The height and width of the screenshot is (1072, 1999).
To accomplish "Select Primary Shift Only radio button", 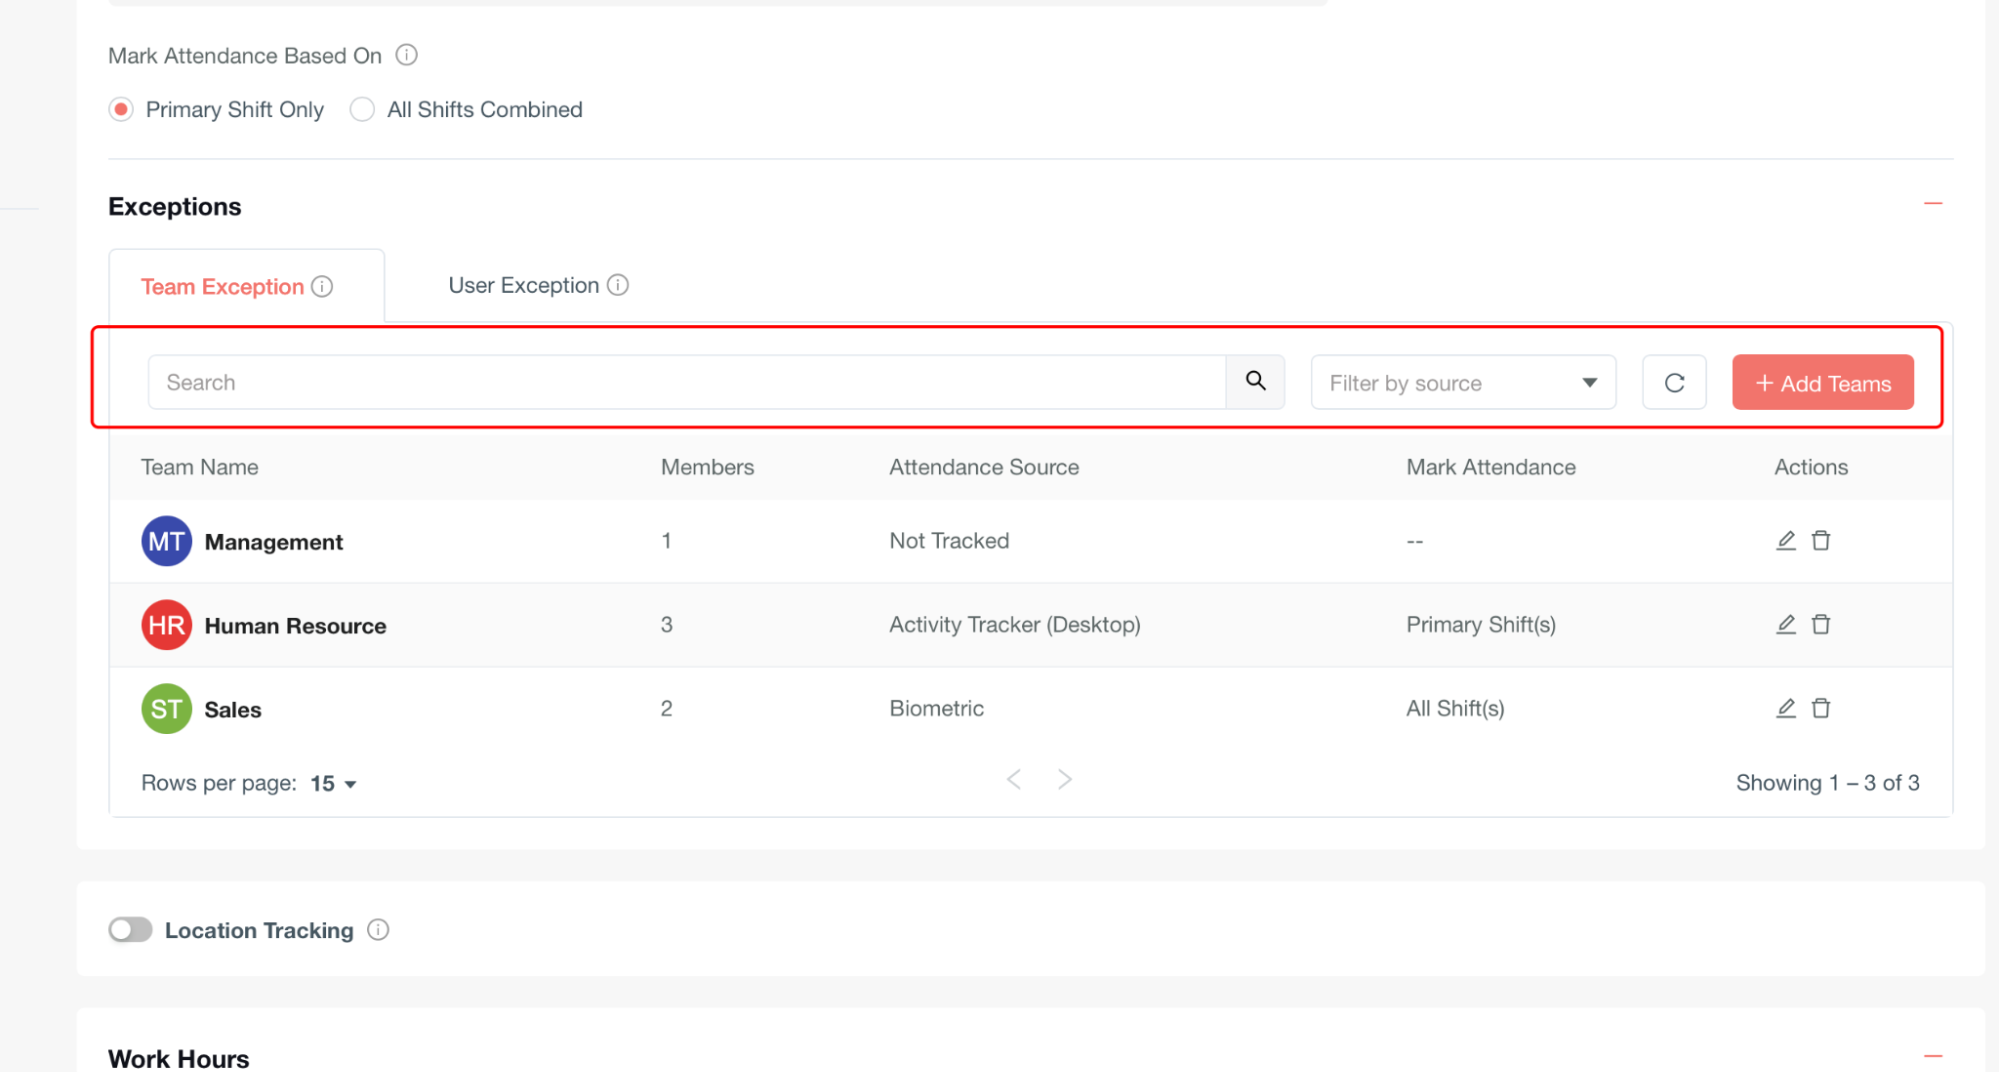I will click(121, 109).
